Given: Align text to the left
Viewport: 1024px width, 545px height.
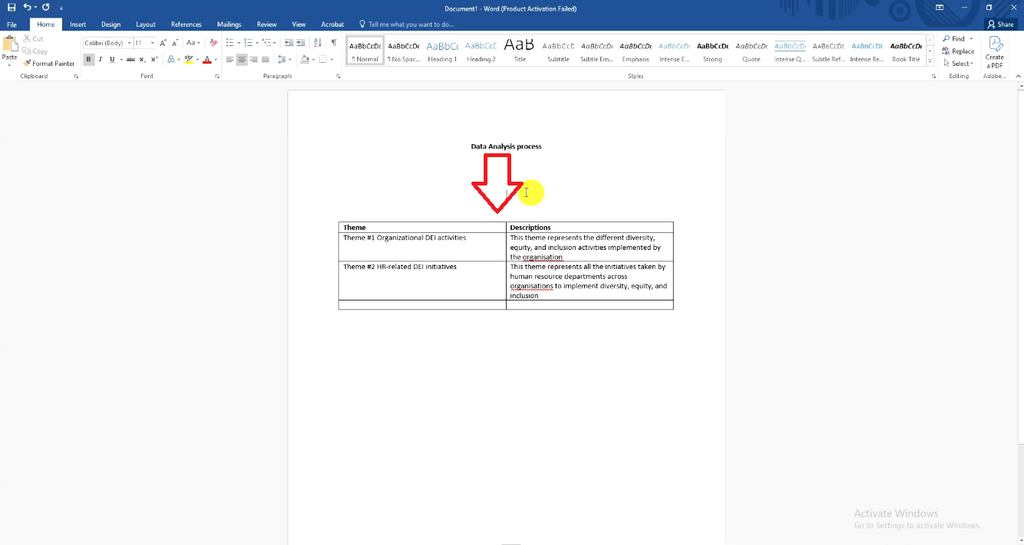Looking at the screenshot, I should point(230,59).
